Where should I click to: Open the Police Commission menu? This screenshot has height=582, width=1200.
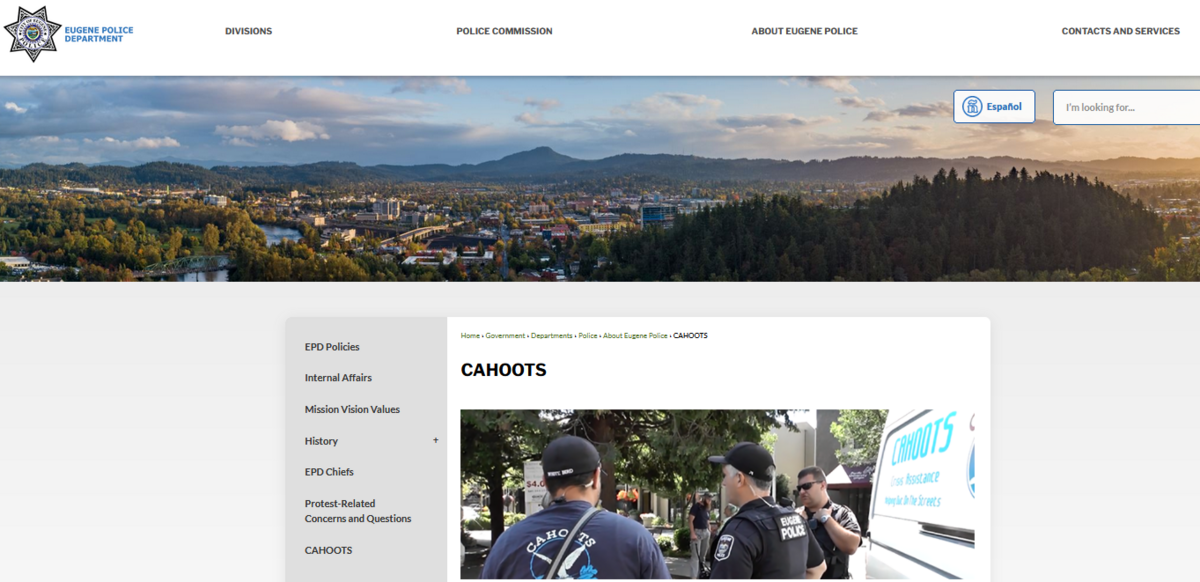point(504,31)
